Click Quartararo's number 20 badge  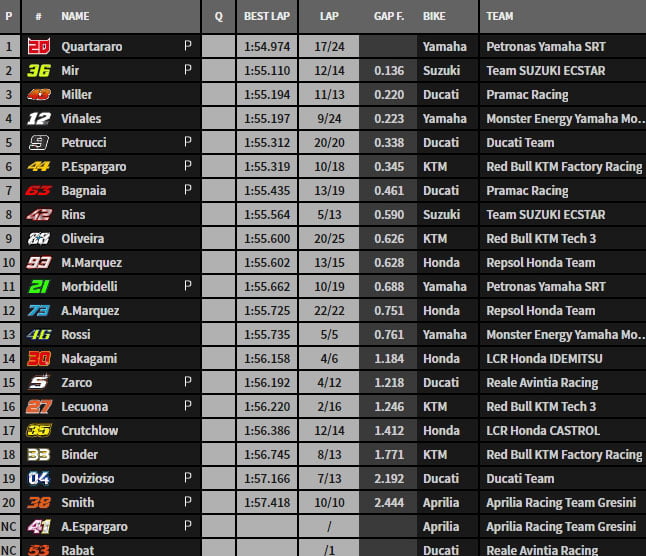click(x=39, y=46)
